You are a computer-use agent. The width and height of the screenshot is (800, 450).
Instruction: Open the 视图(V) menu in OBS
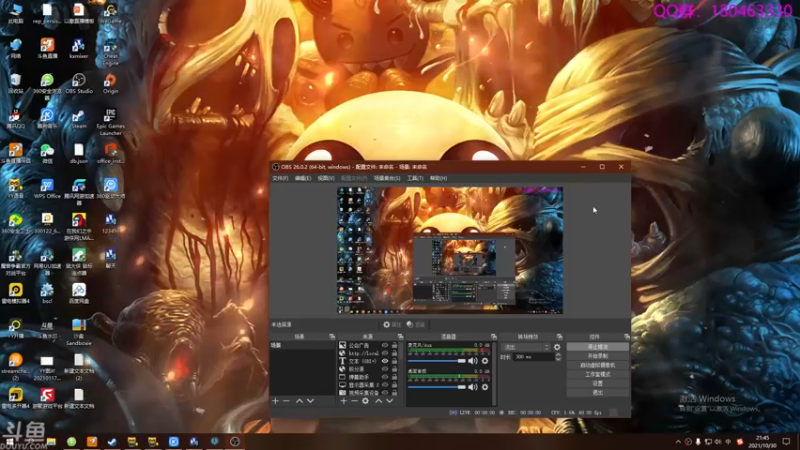coord(326,178)
